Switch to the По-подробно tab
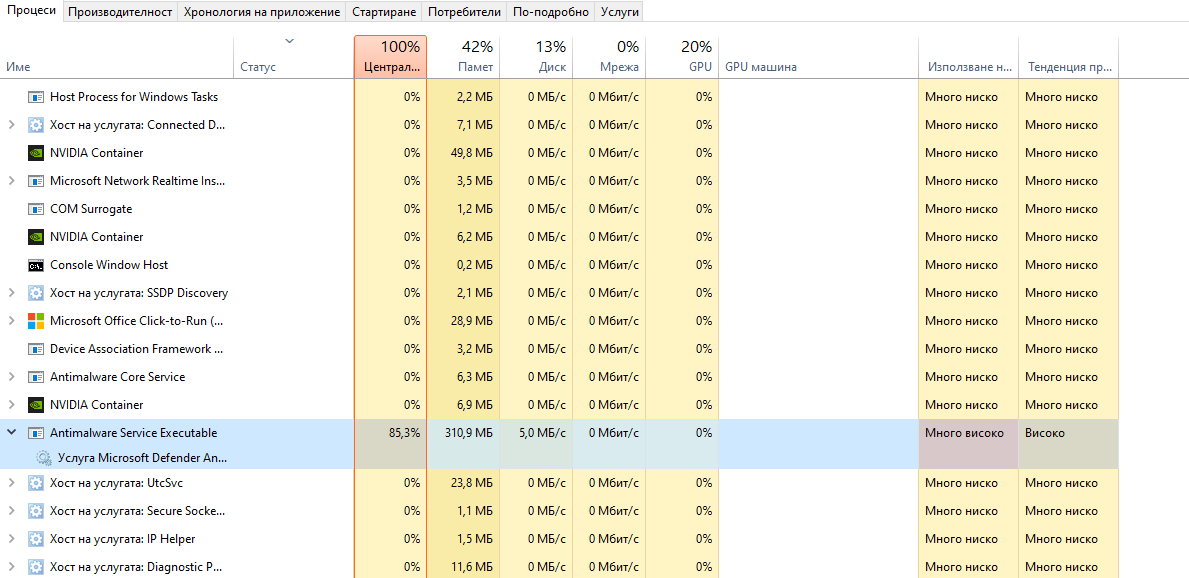Image resolution: width=1189 pixels, height=578 pixels. [551, 12]
